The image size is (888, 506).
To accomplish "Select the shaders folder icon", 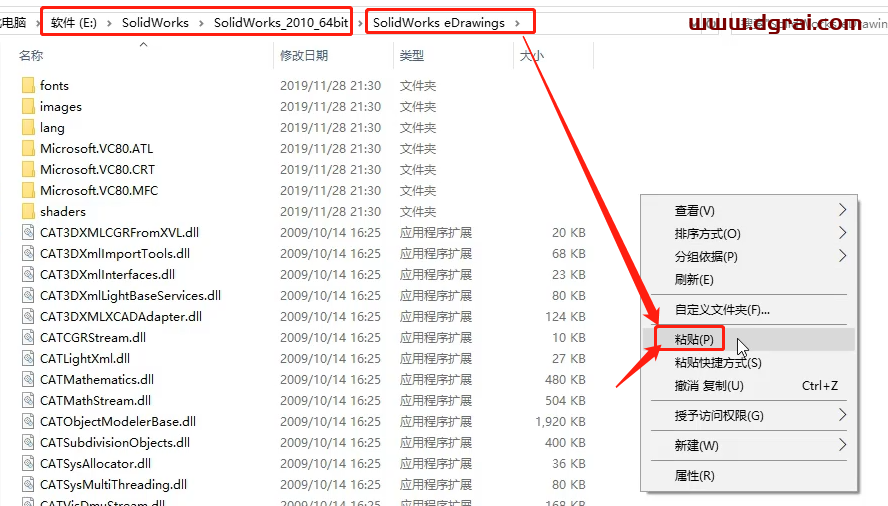I will point(28,211).
